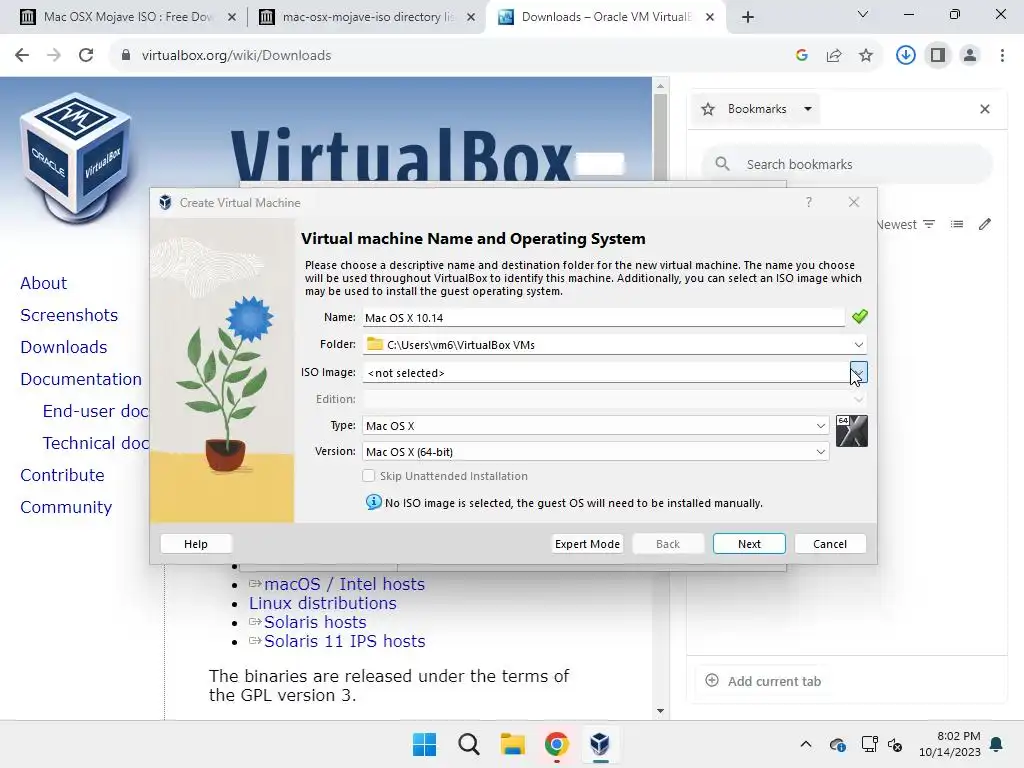Close the Create Virtual Machine dialog
1024x768 pixels.
[854, 202]
